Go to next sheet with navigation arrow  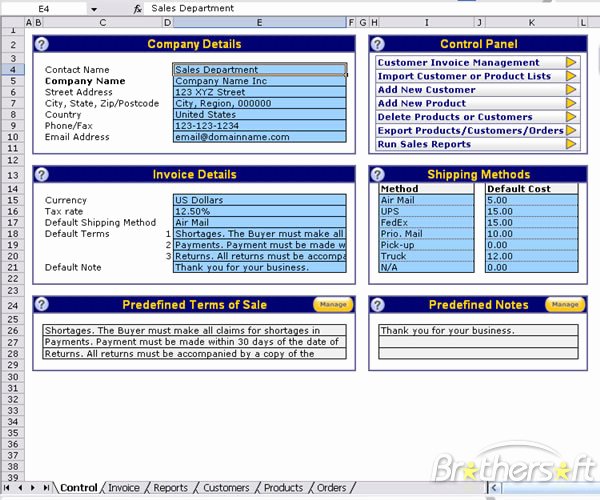pos(33,488)
